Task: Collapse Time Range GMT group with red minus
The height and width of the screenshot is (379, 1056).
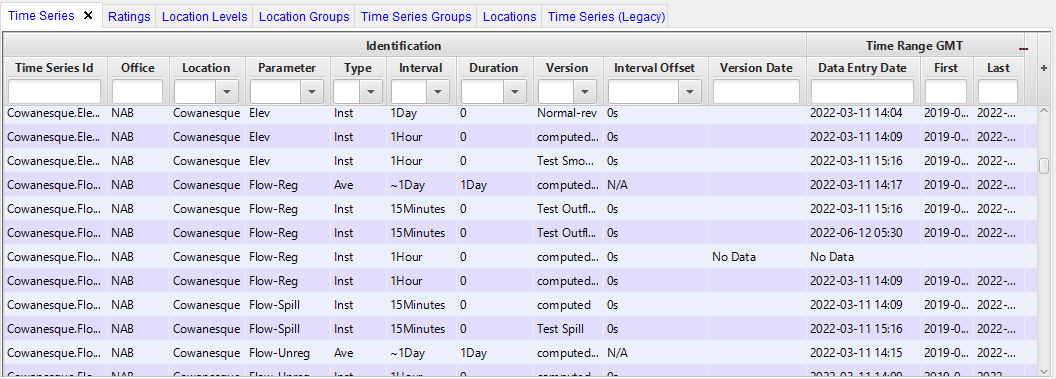Action: tap(1024, 48)
